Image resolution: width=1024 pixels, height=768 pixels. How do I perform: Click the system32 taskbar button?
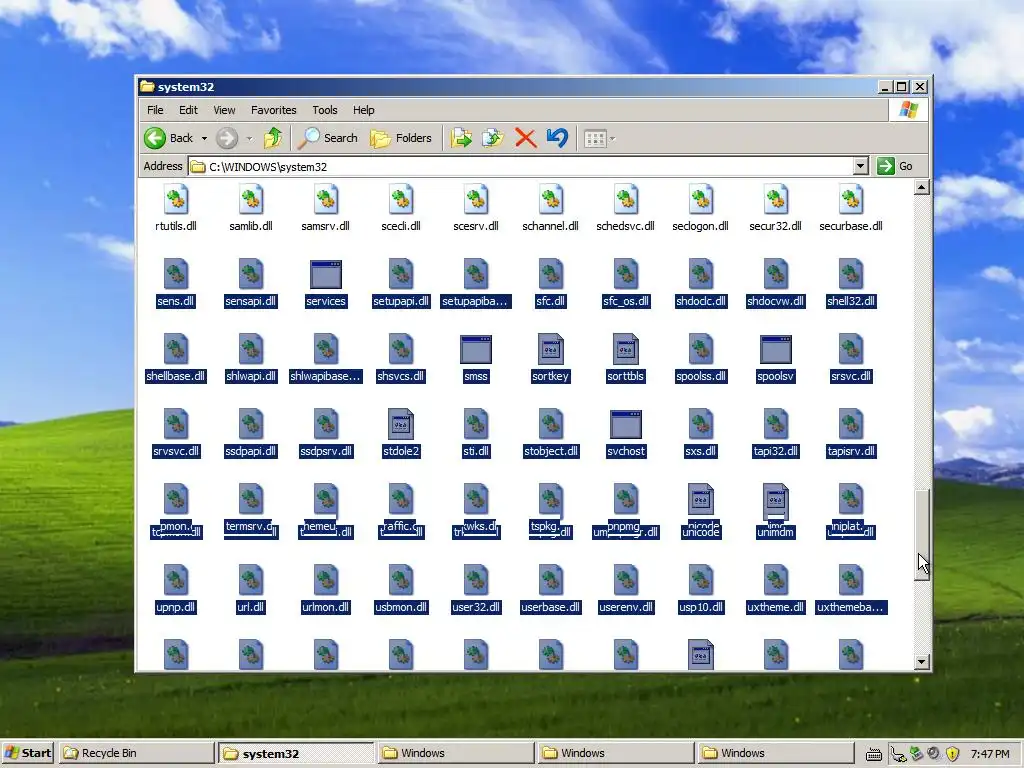pos(296,753)
